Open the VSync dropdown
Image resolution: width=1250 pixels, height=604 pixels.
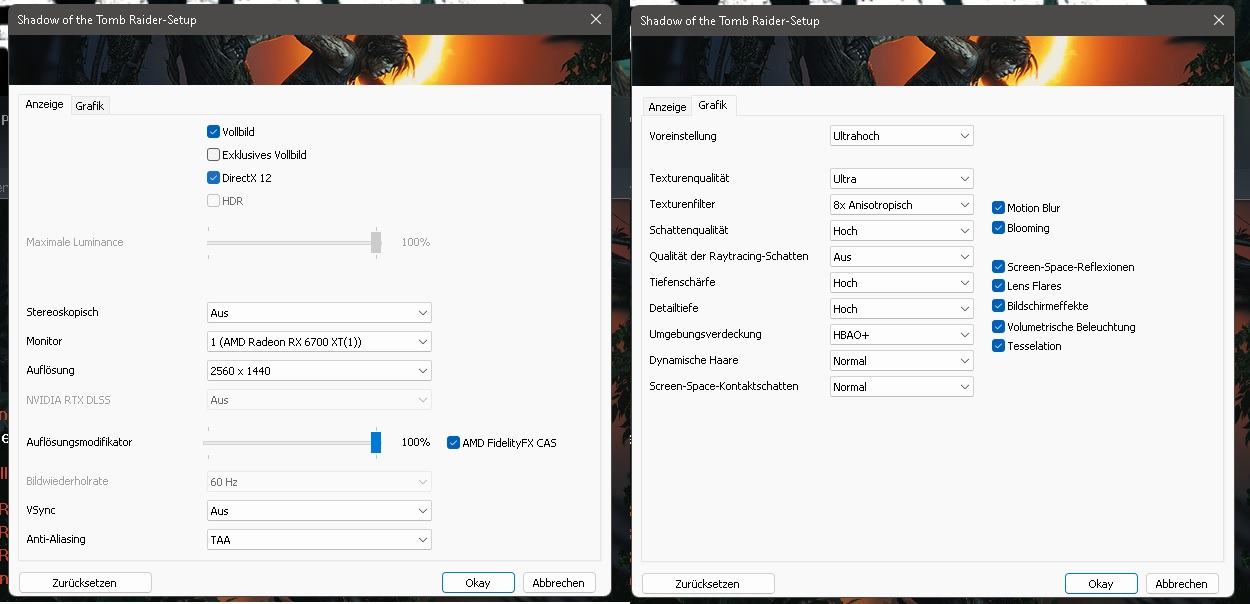pyautogui.click(x=319, y=511)
